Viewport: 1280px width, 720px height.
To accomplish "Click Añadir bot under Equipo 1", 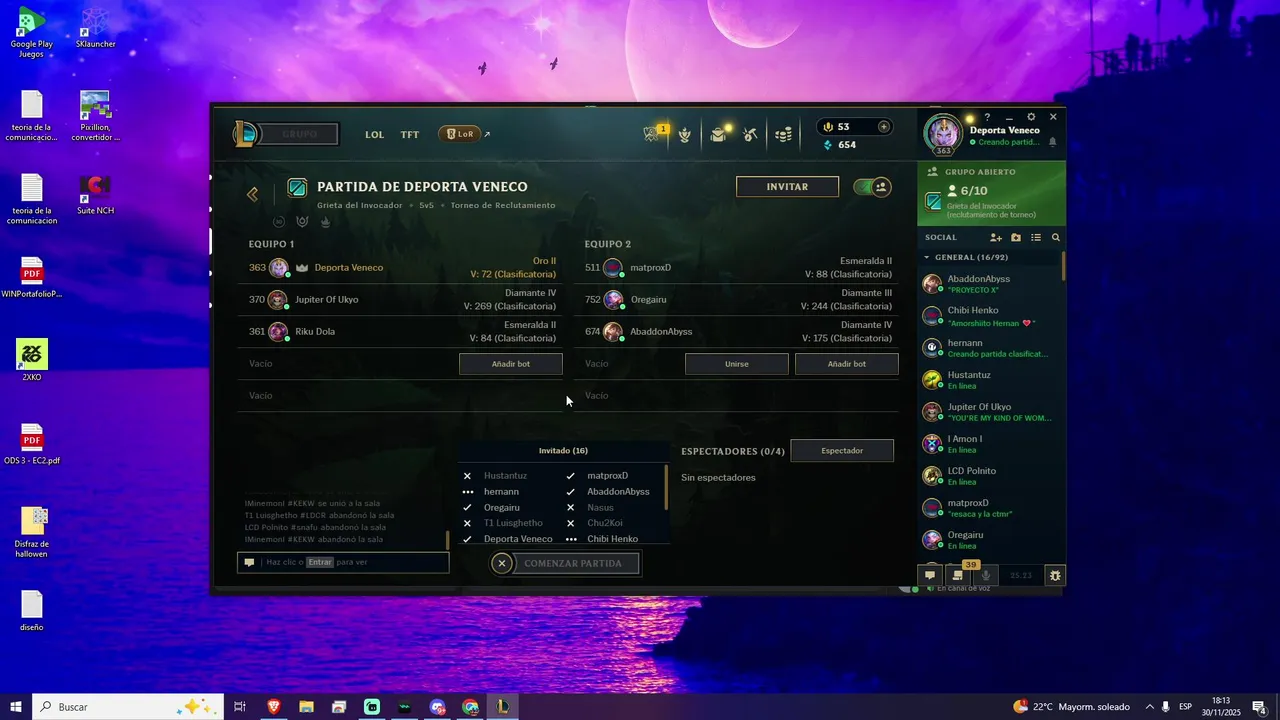I will tap(511, 364).
